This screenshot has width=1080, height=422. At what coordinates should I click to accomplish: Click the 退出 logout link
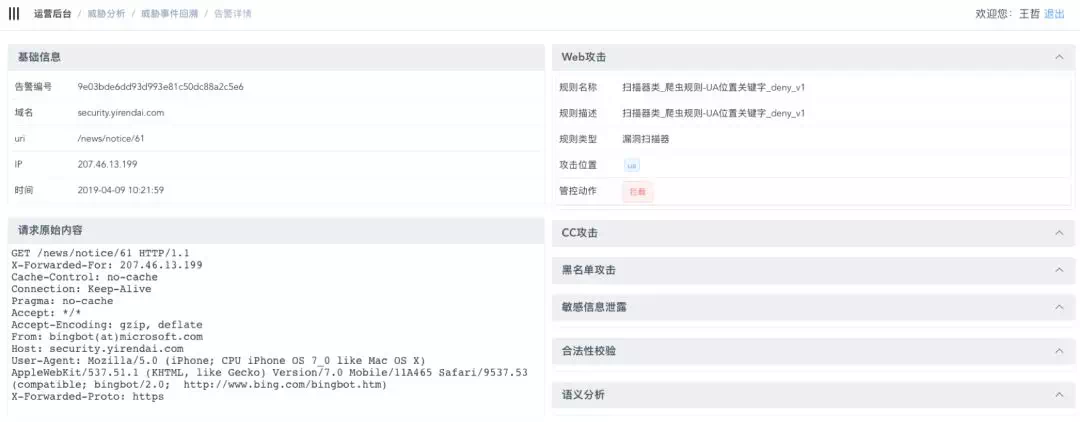pos(1054,14)
